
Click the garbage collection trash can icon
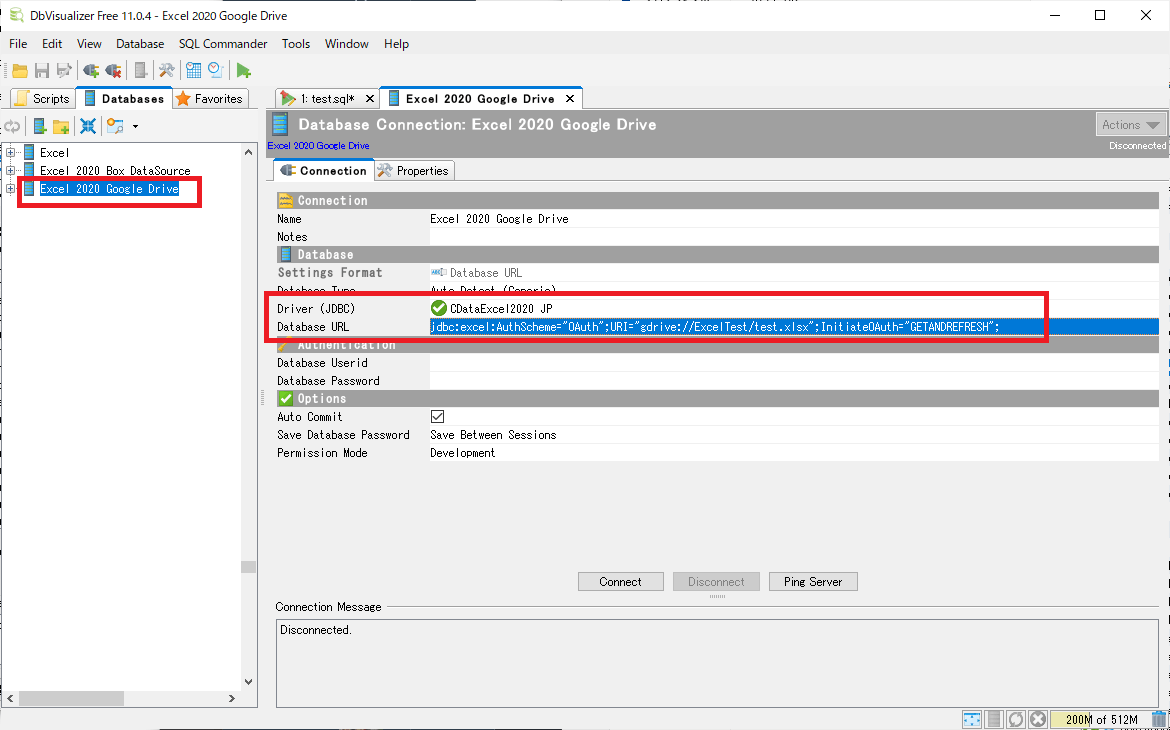[x=1158, y=720]
